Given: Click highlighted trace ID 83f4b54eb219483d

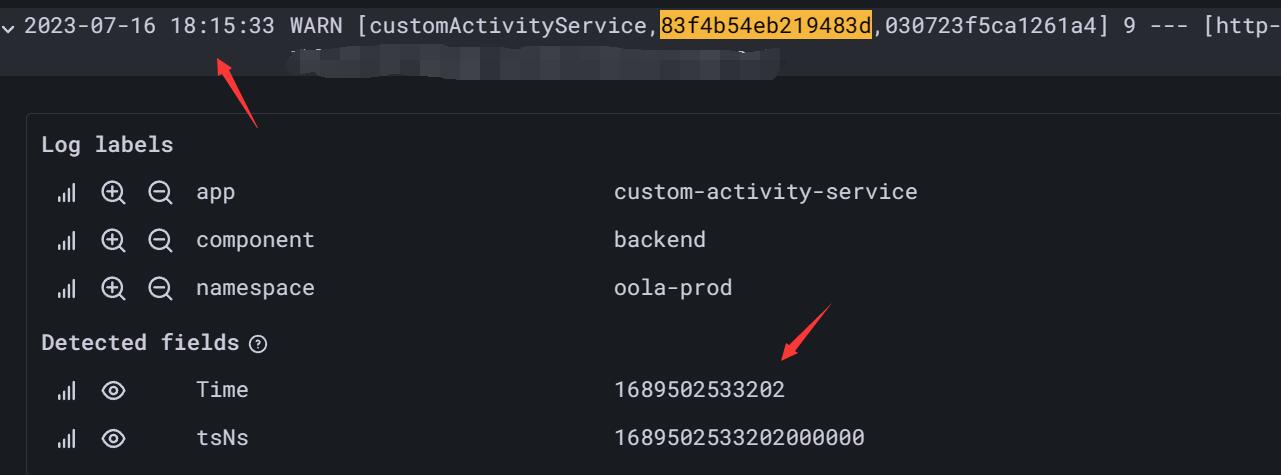Looking at the screenshot, I should coord(766,26).
